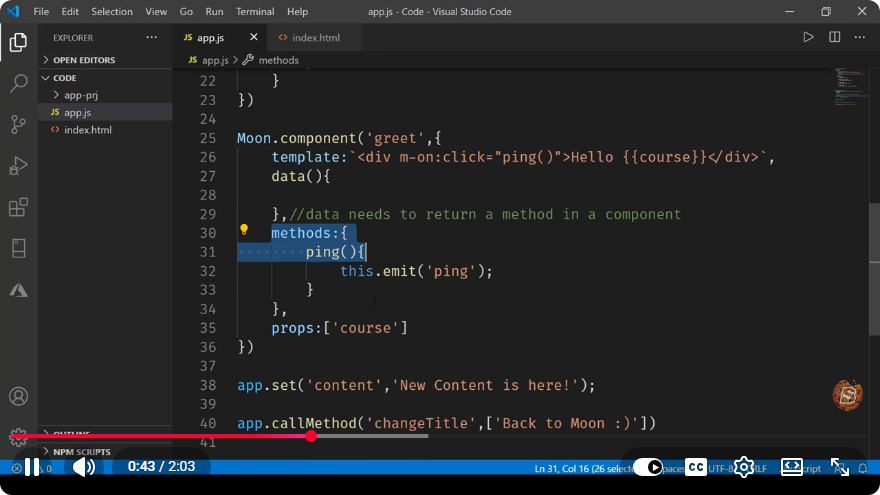Click the lightbulb quick fix icon on line 30
The image size is (880, 495).
[x=244, y=229]
